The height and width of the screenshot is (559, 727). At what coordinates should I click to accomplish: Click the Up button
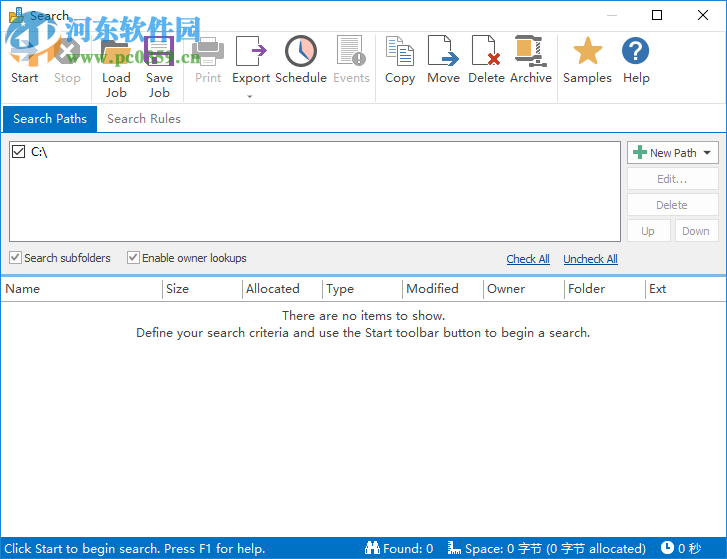pyautogui.click(x=648, y=231)
